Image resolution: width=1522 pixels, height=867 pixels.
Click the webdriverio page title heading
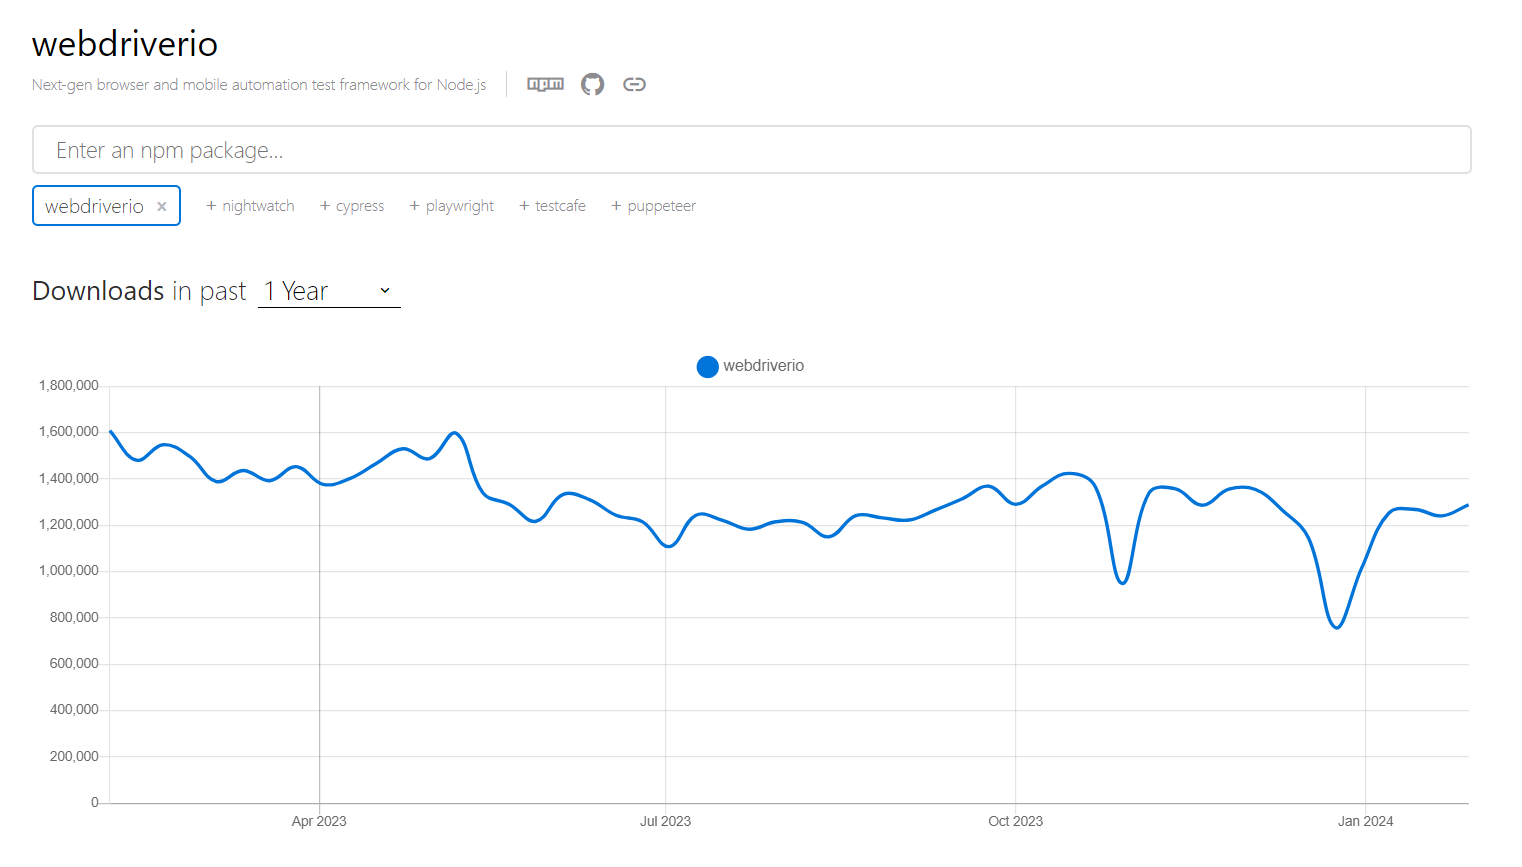click(125, 44)
